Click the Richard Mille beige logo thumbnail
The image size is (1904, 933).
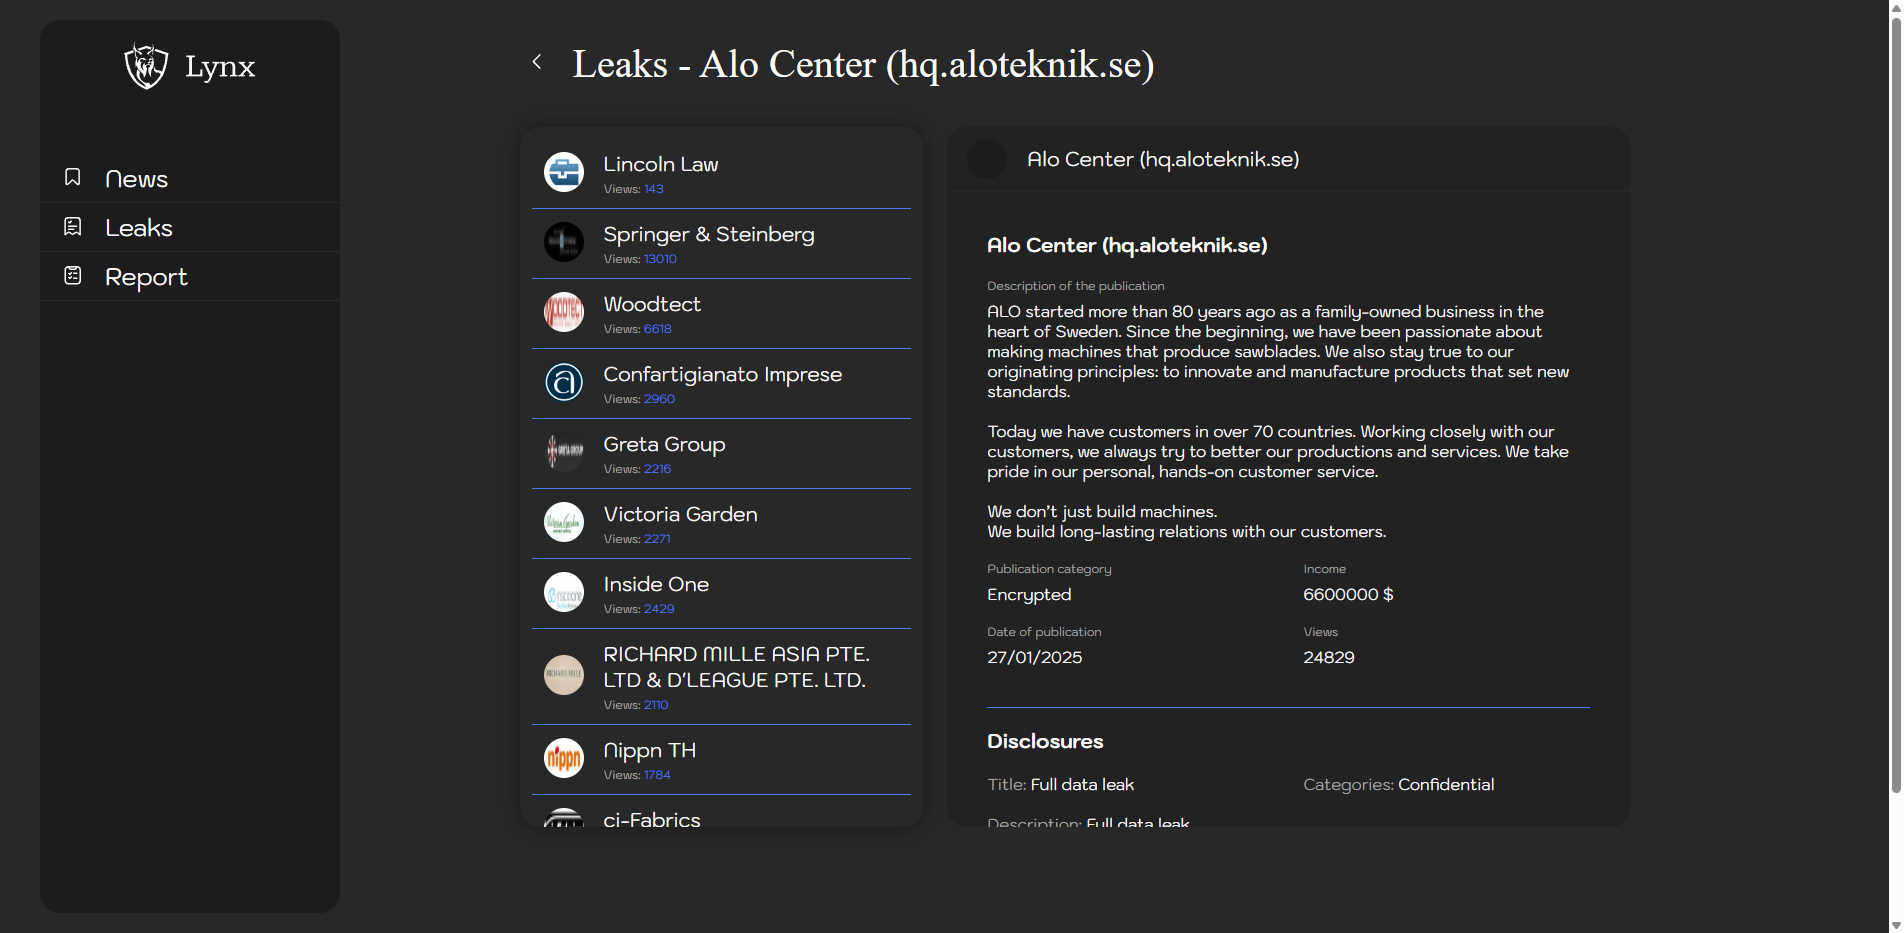[x=564, y=675]
